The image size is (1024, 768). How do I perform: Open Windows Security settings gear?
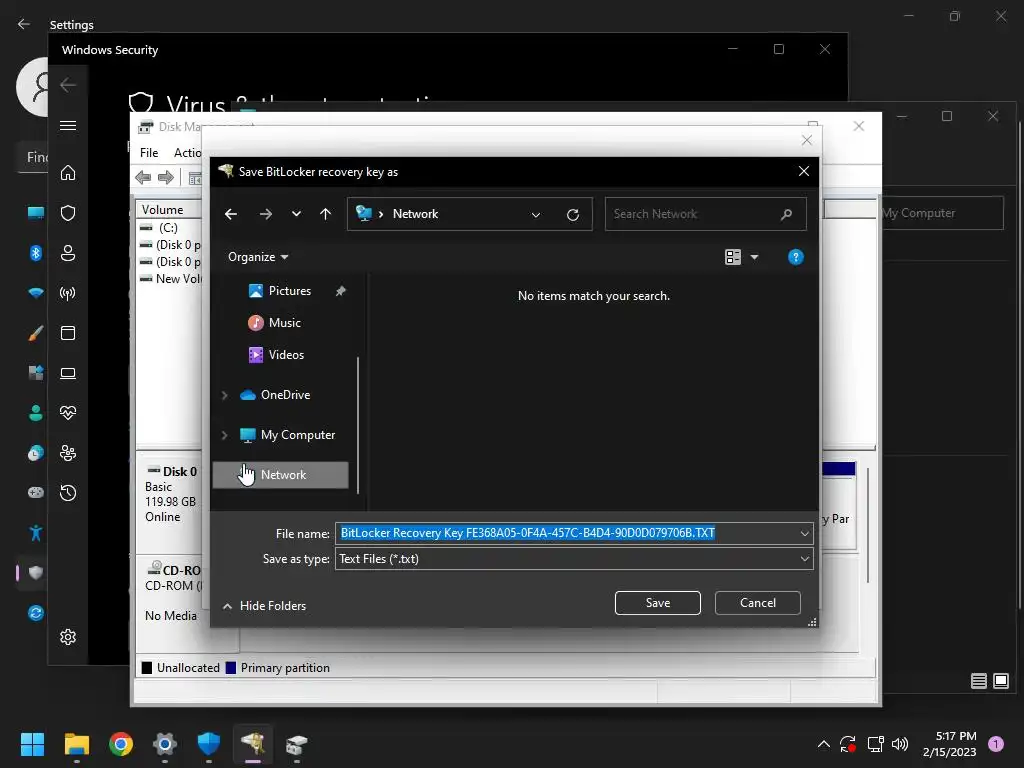(68, 637)
